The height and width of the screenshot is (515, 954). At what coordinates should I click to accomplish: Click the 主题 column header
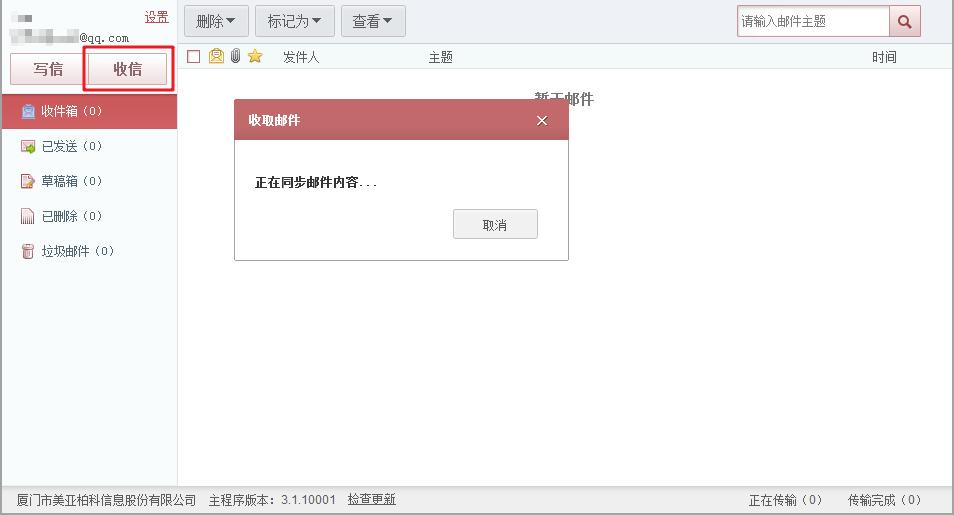[x=440, y=57]
